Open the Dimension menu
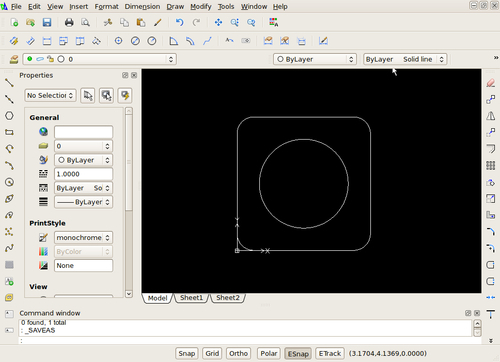500x362 pixels. (x=142, y=6)
